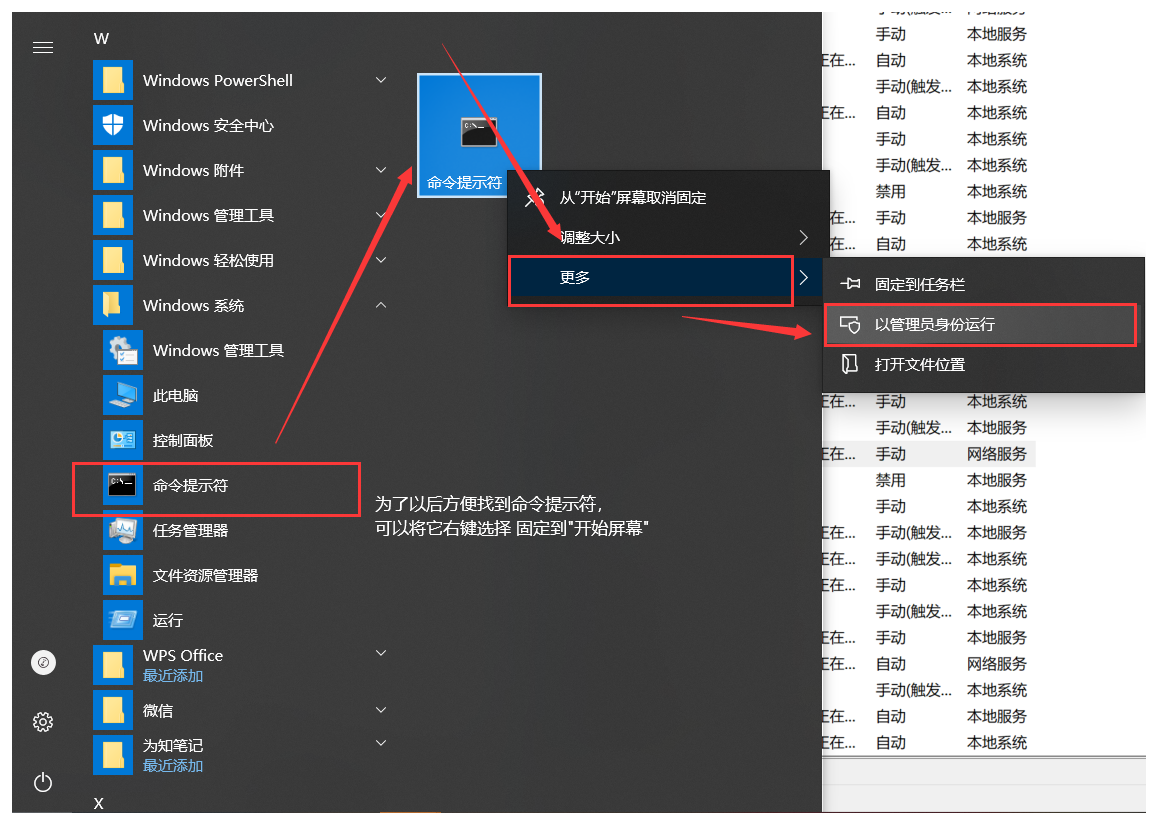Click the Windows 轻松使用 folder icon
Screen dimensions: 1158x825
[113, 260]
